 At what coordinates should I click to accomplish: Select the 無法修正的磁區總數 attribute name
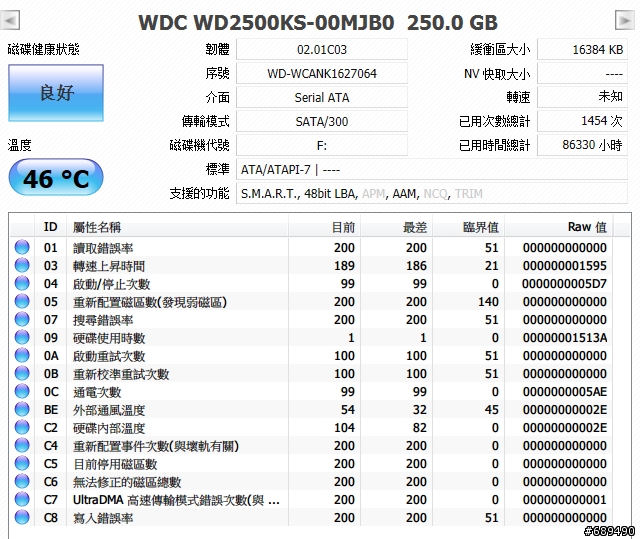click(127, 481)
